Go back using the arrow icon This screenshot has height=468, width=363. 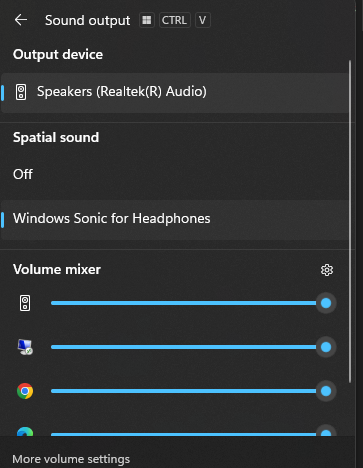(21, 20)
